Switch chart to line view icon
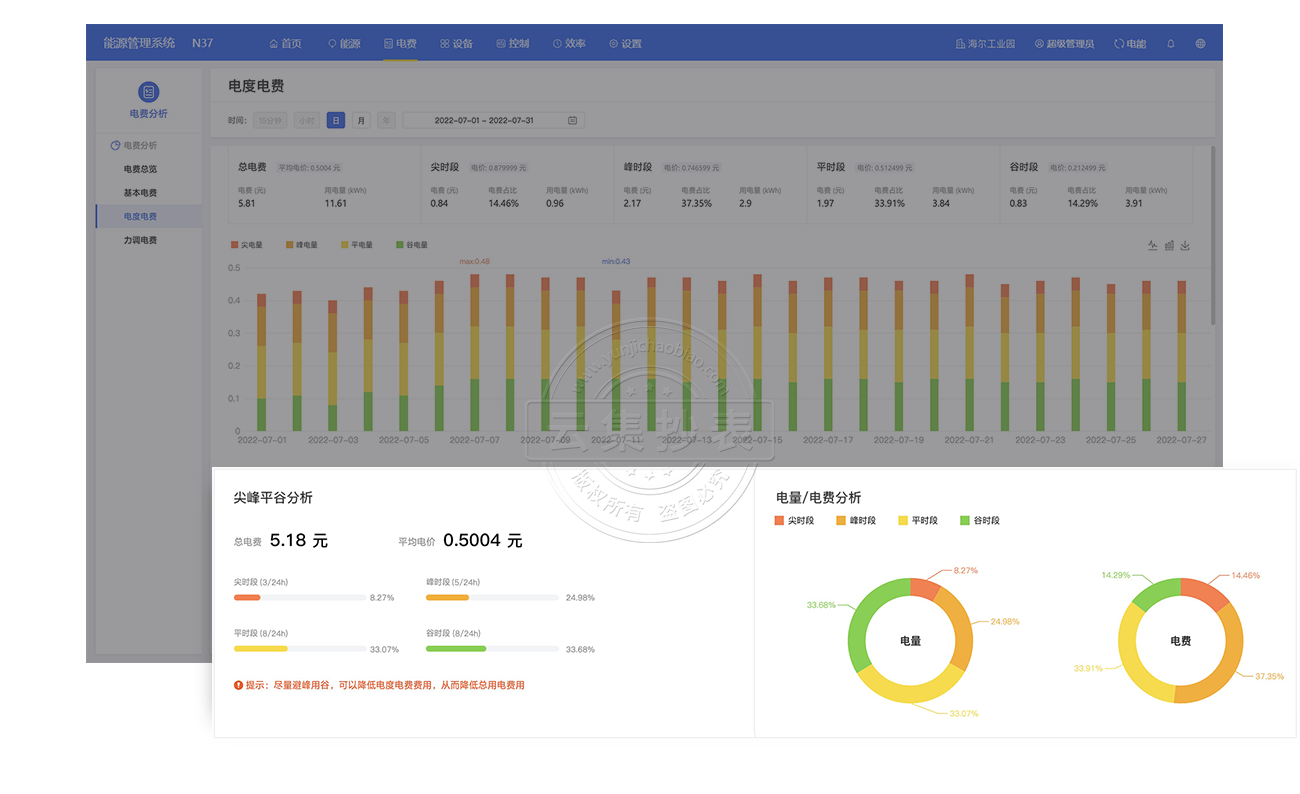The height and width of the screenshot is (794, 1300). (1152, 245)
